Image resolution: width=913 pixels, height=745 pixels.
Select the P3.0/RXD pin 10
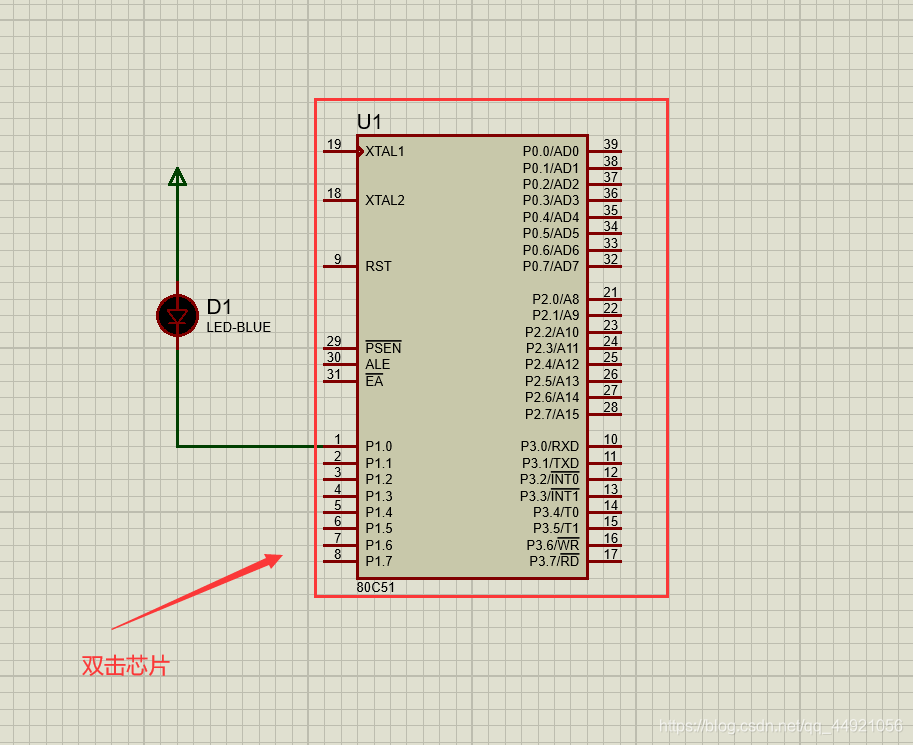click(x=605, y=446)
